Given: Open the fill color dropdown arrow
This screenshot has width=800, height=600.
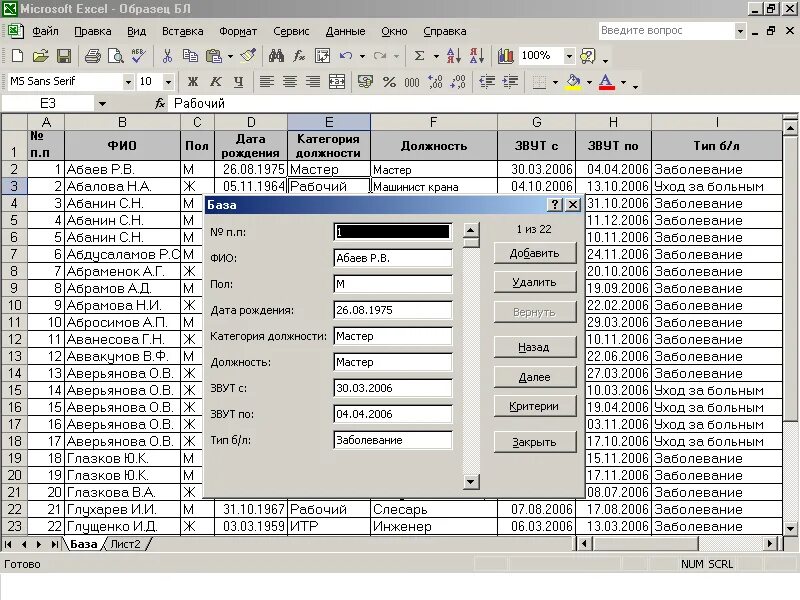Looking at the screenshot, I should click(589, 82).
